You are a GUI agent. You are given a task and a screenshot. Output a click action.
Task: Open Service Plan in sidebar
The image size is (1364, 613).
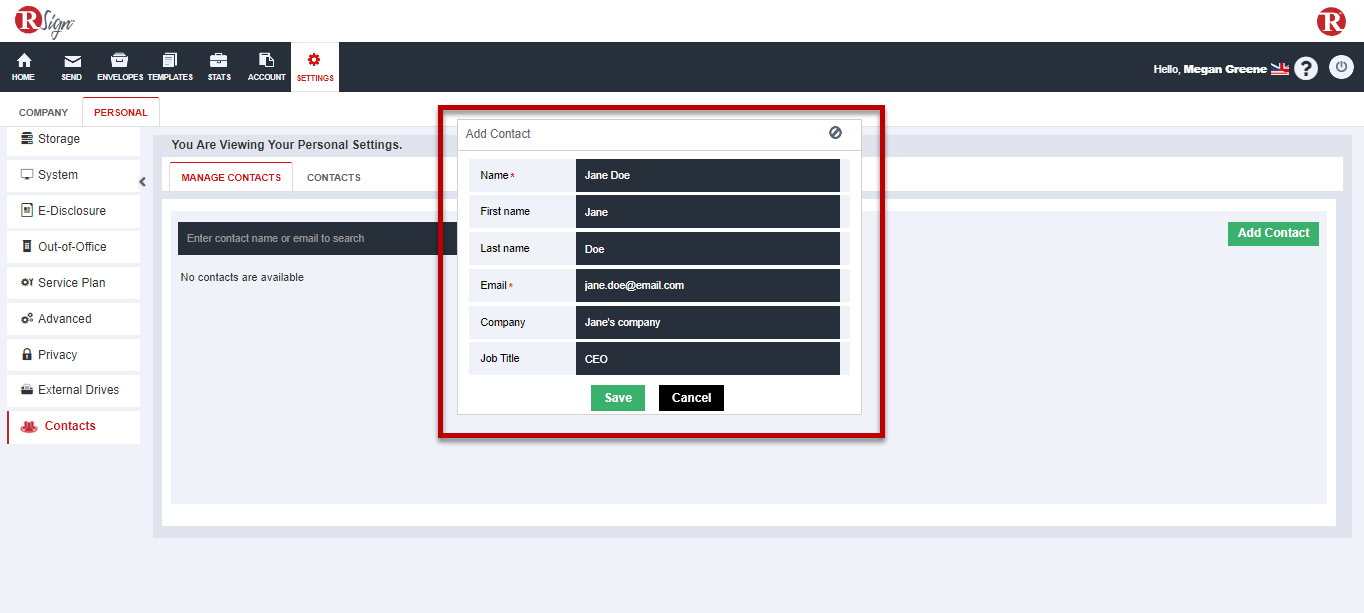74,283
